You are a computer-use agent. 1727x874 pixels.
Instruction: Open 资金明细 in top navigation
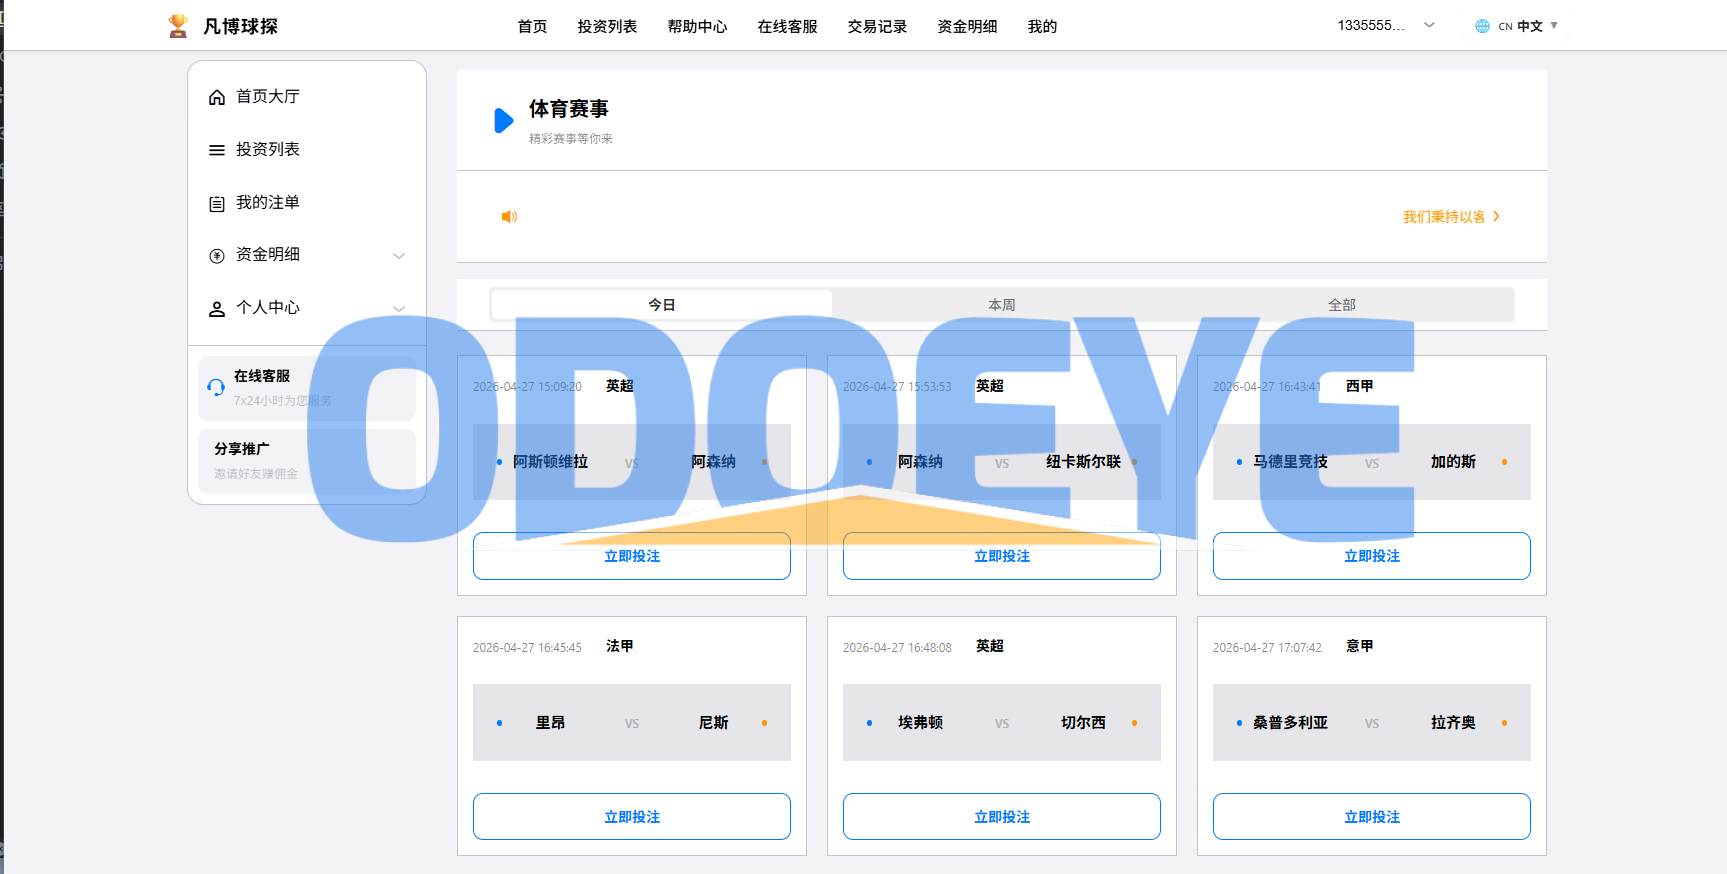(x=967, y=26)
